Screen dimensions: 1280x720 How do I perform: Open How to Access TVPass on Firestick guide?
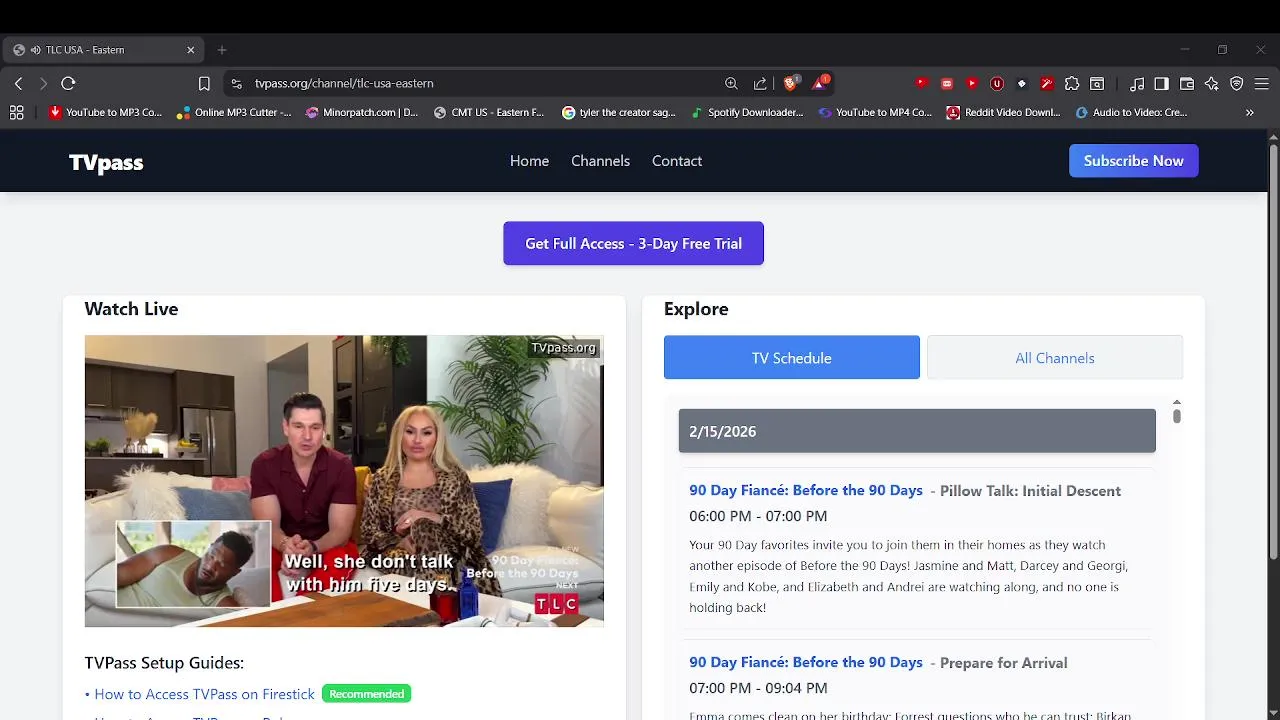coord(204,694)
